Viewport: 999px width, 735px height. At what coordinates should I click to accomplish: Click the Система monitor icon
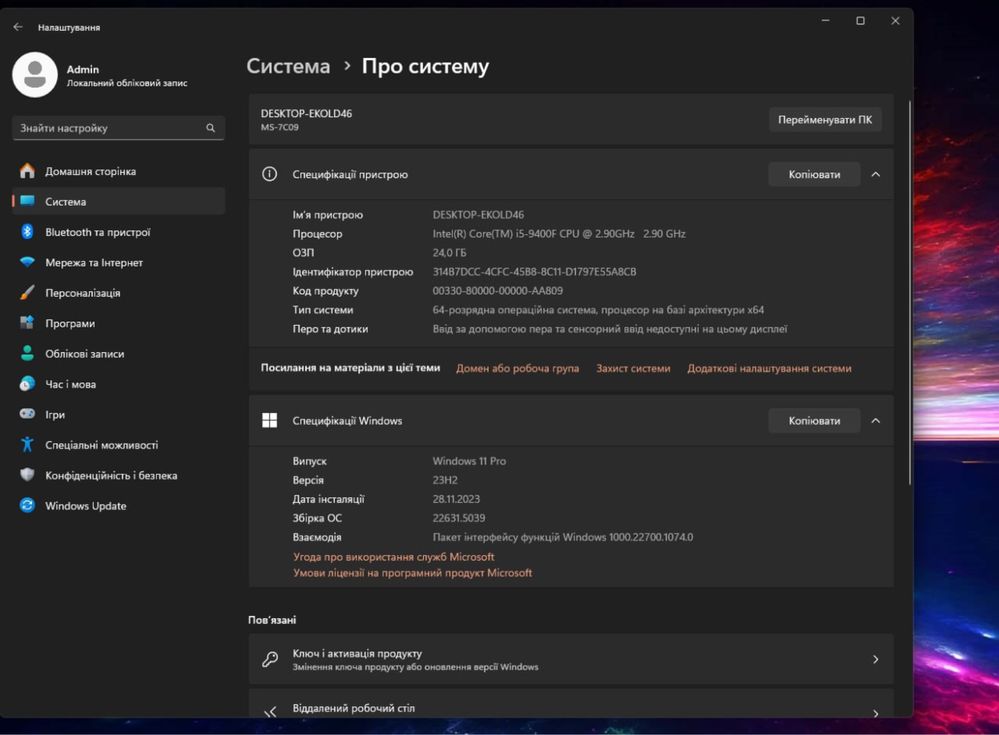27,201
